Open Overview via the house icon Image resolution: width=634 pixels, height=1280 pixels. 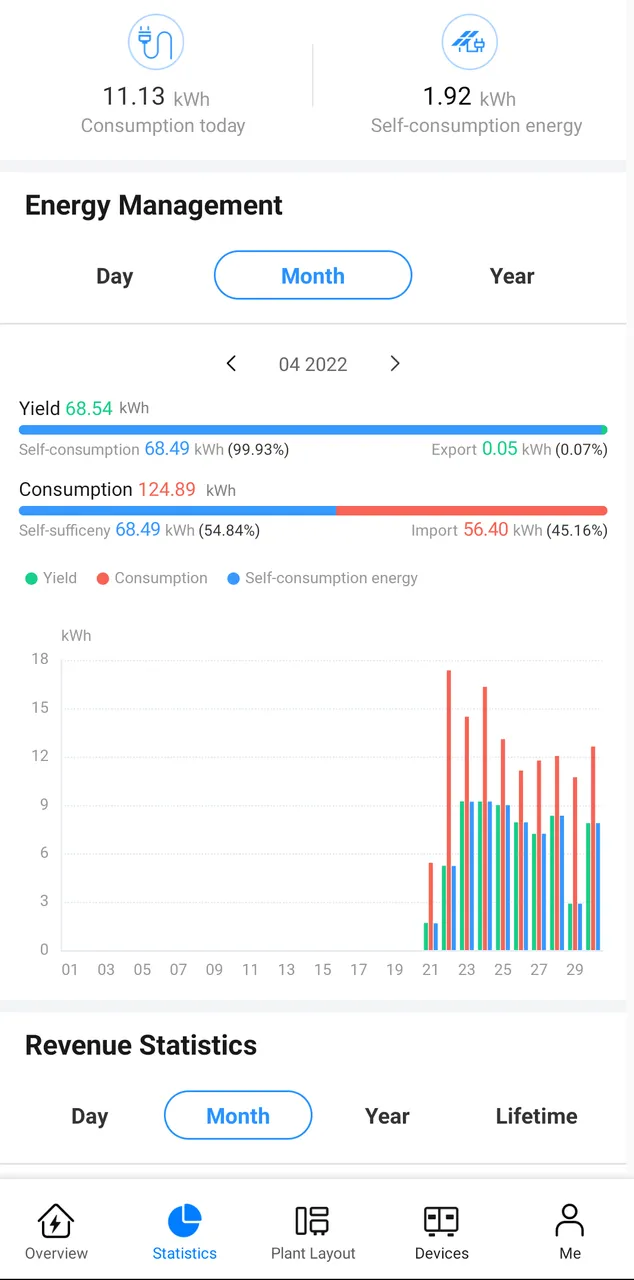(x=56, y=1221)
